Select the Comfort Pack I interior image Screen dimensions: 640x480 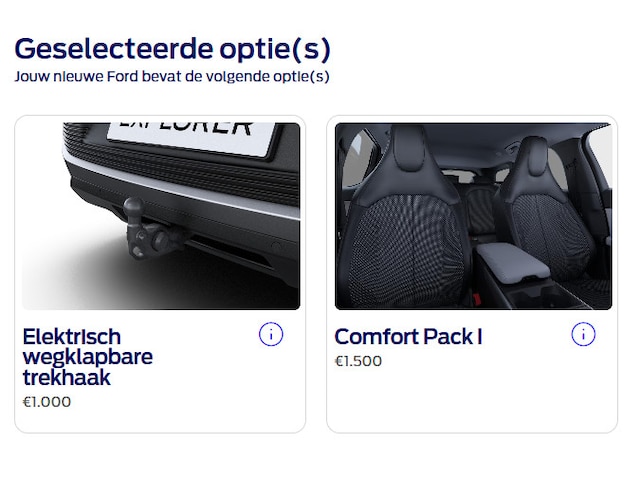473,216
